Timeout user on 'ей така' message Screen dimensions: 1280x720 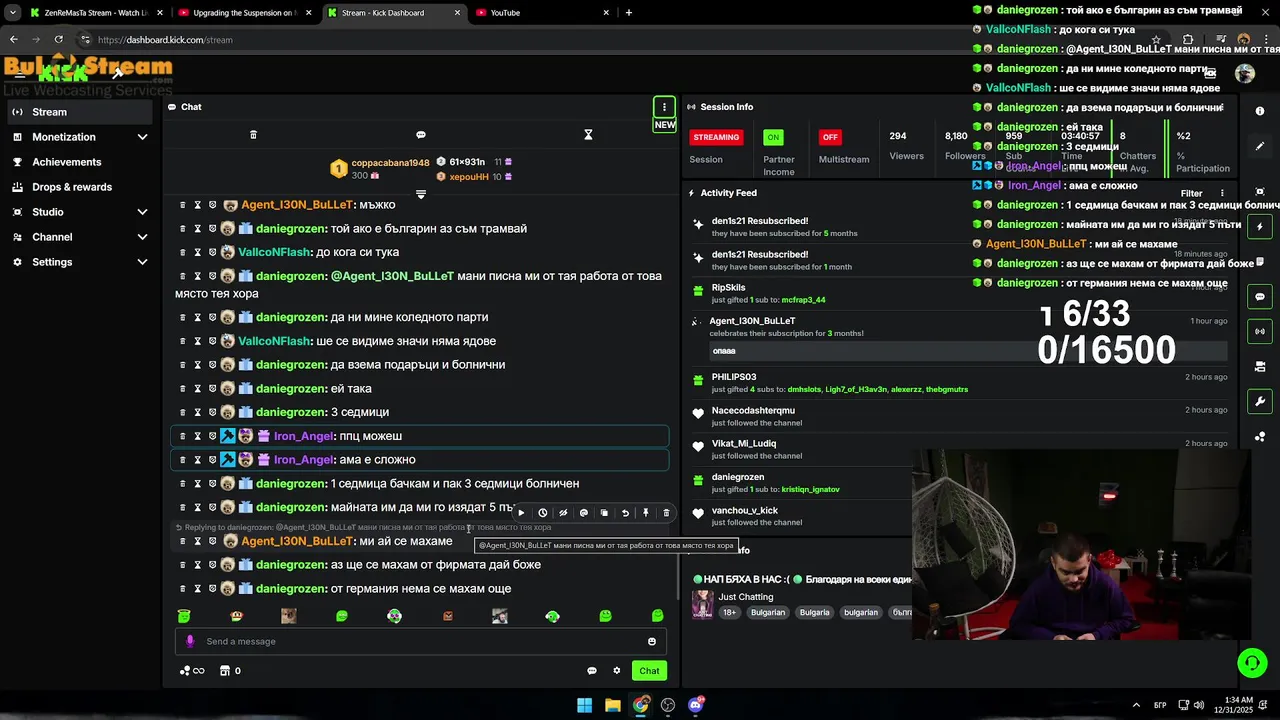pyautogui.click(x=197, y=389)
